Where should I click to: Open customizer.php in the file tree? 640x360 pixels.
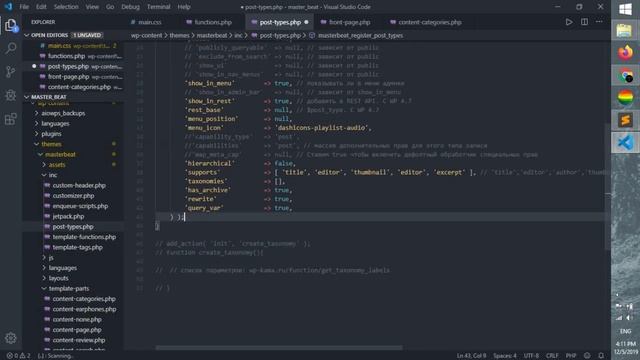click(73, 196)
